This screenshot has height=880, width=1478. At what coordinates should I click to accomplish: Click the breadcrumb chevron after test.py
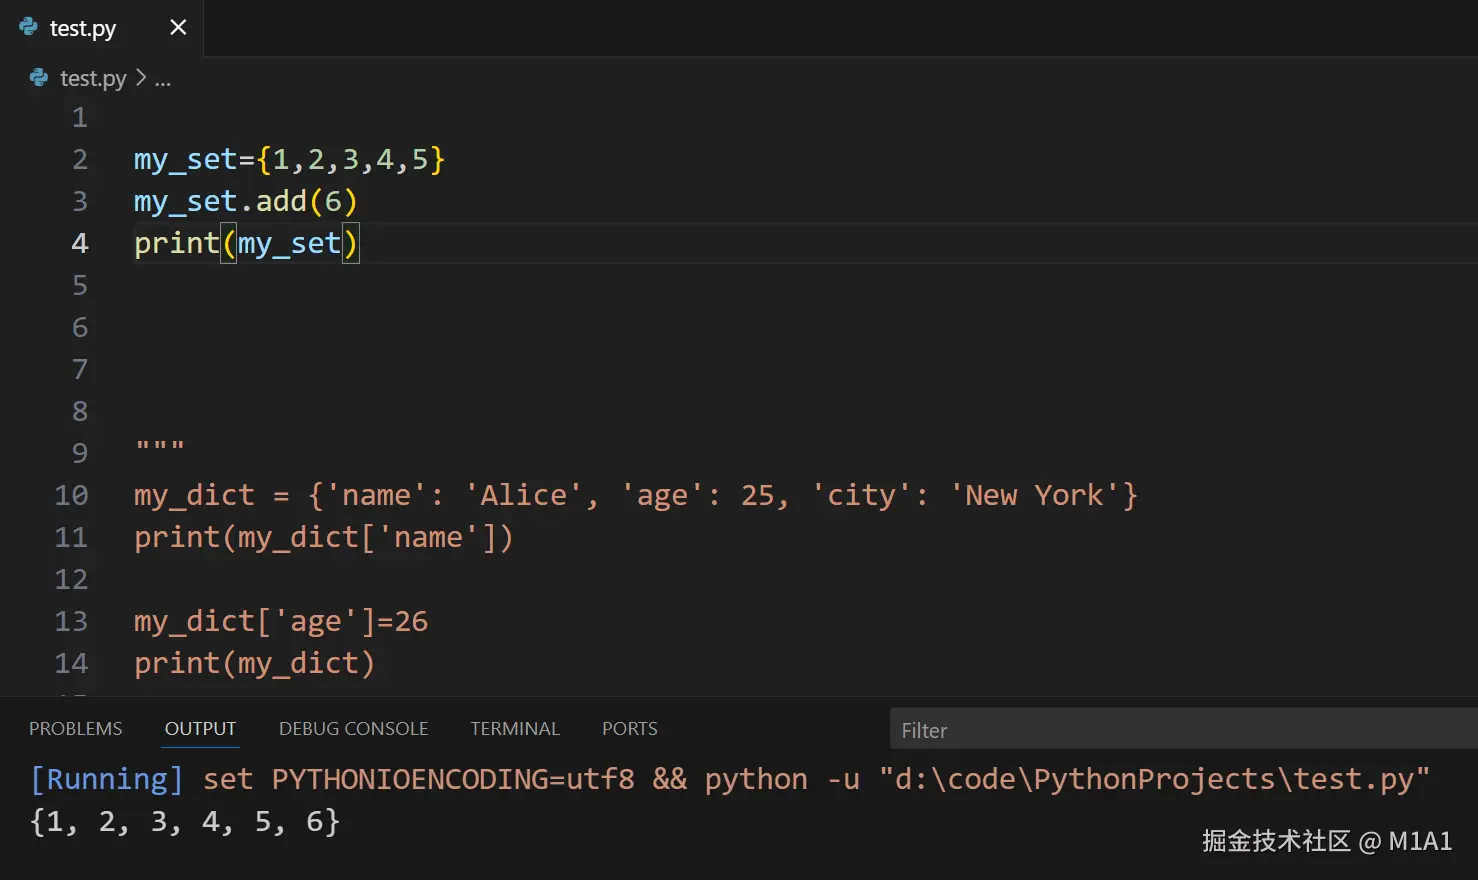[x=141, y=78]
